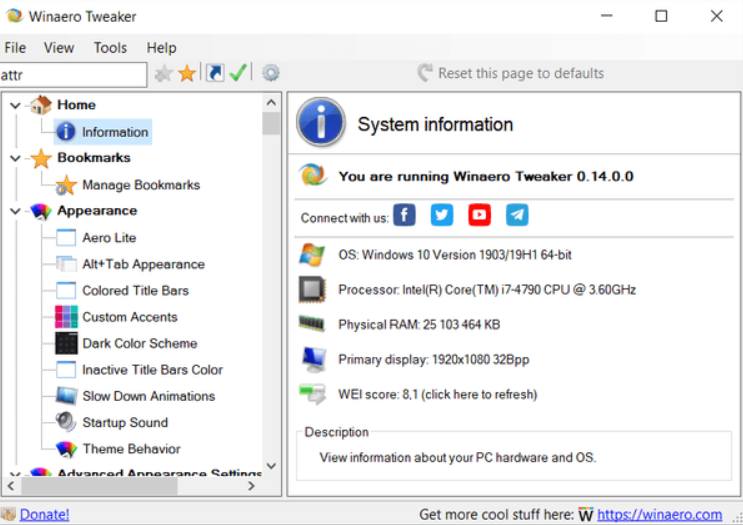Open settings via the gear toolbar icon
743x525 pixels.
pyautogui.click(x=271, y=73)
